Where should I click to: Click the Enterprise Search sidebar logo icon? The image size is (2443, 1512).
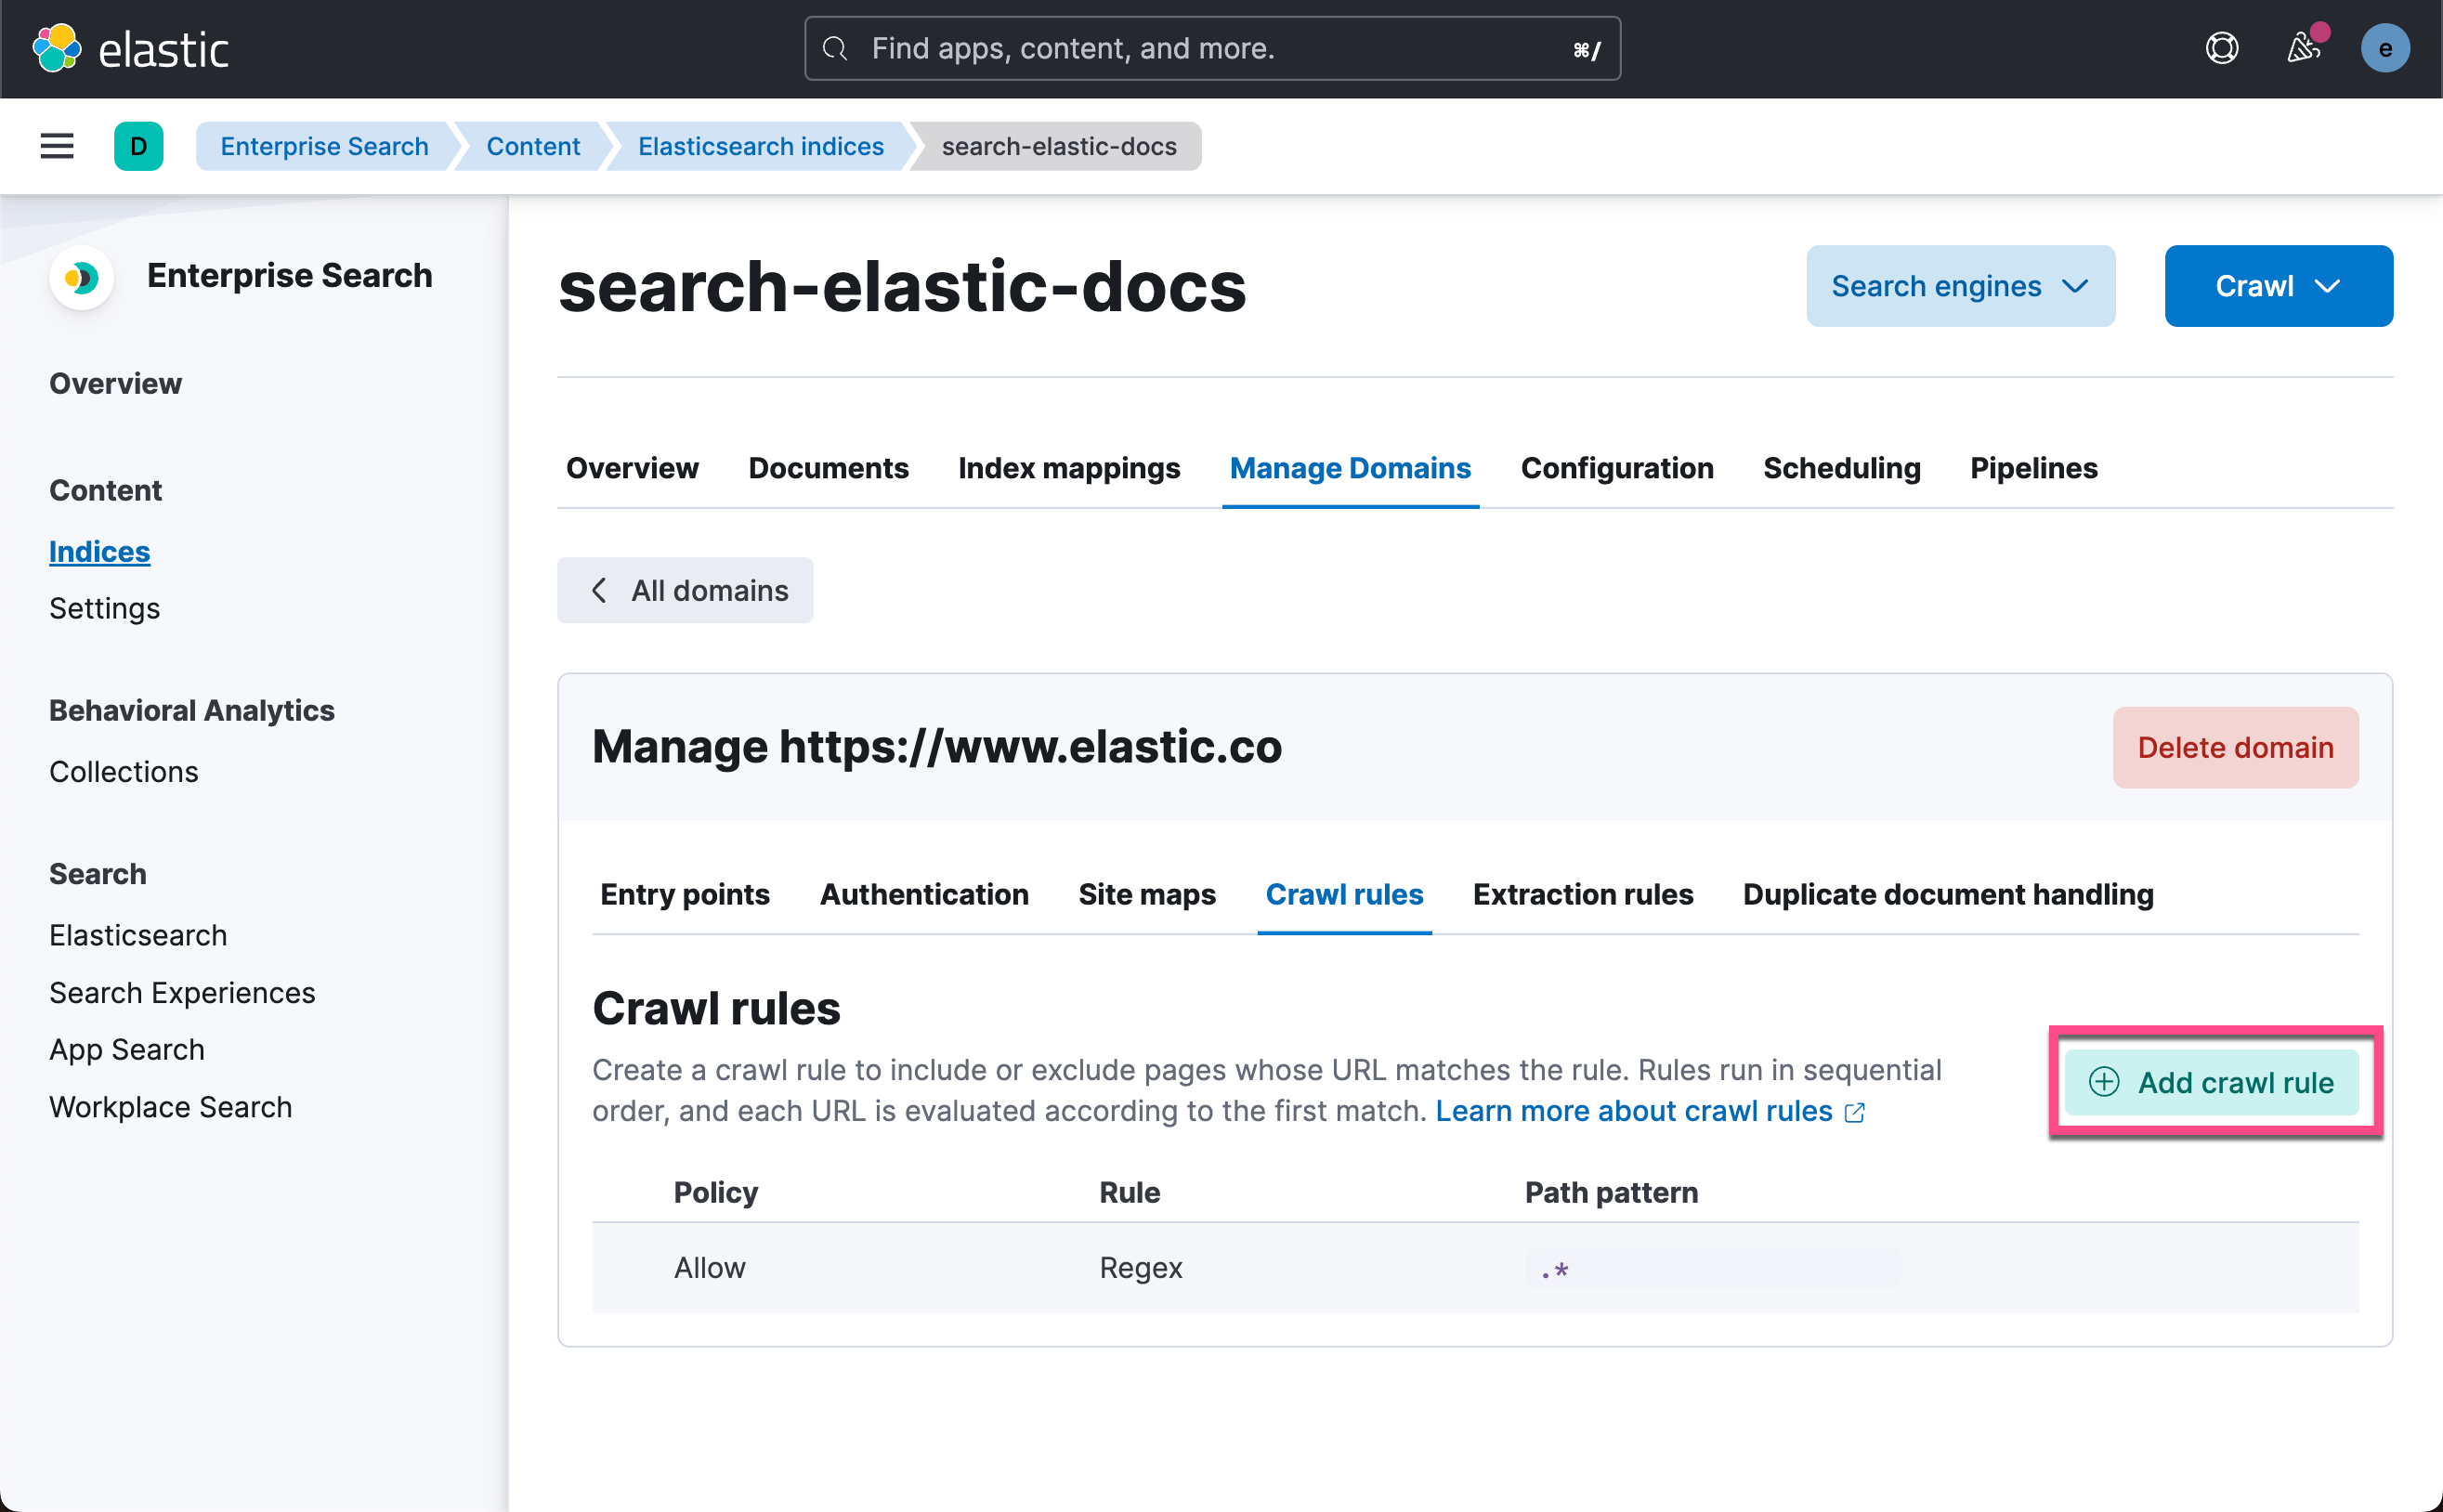[x=81, y=277]
